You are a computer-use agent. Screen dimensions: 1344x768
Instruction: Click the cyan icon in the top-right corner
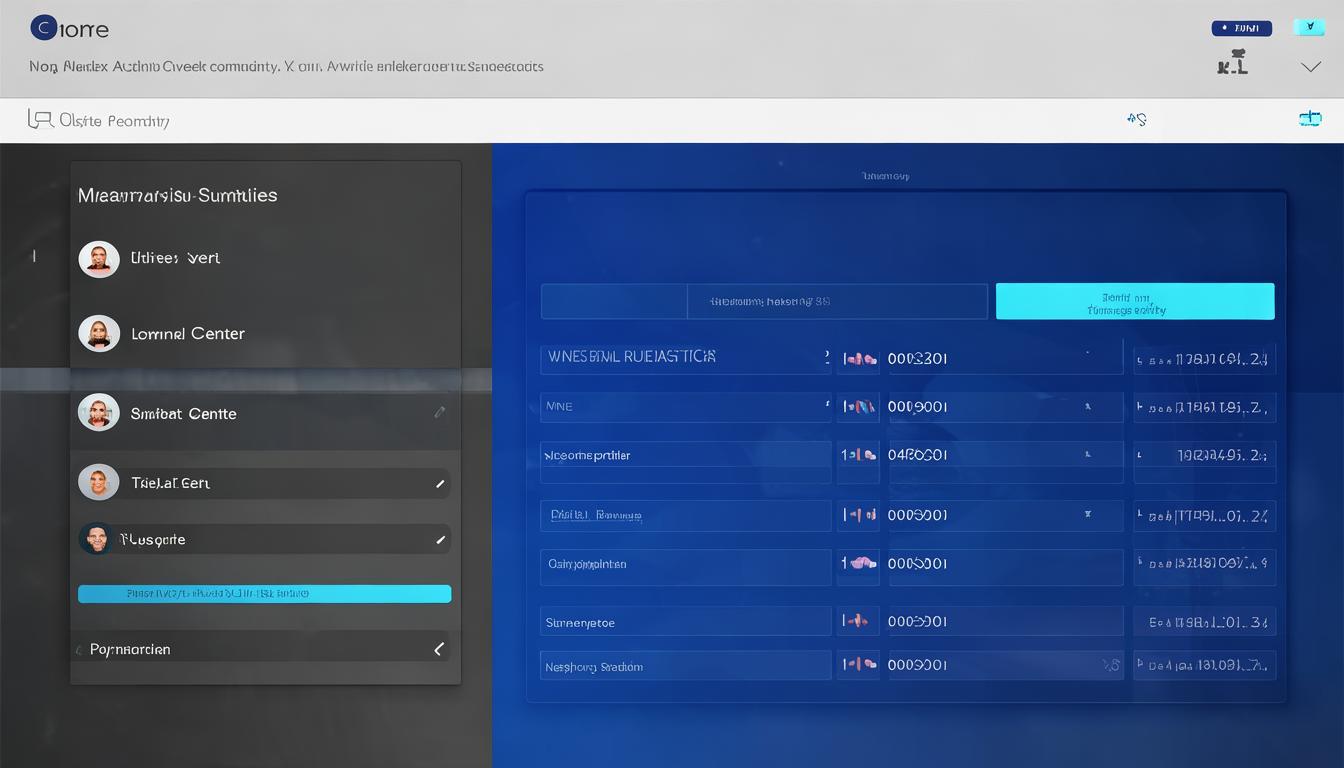click(x=1309, y=28)
